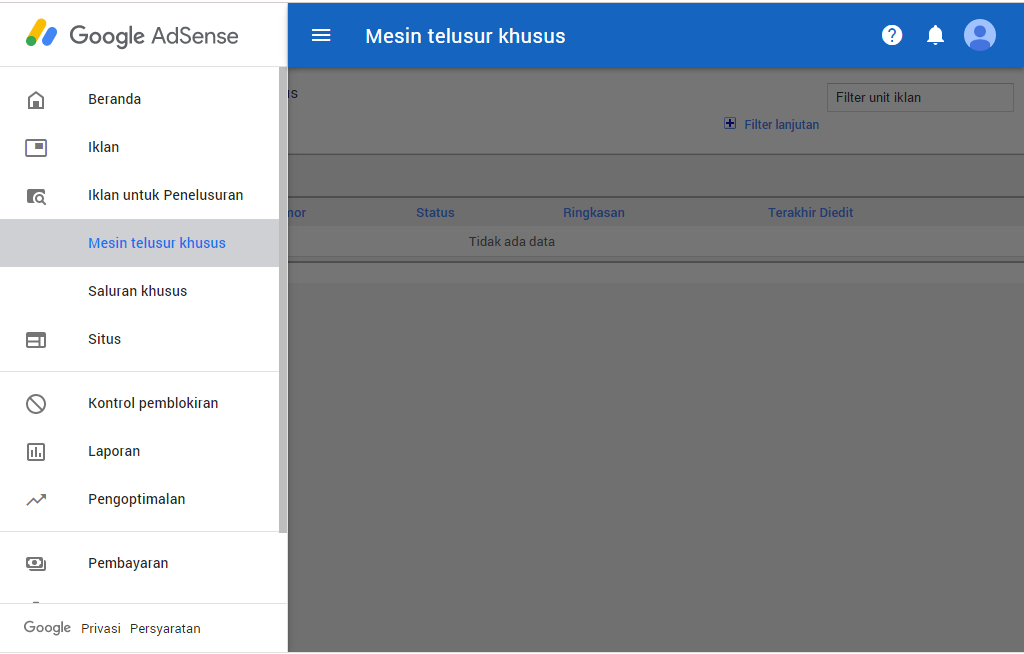The image size is (1024, 654).
Task: Click the Situs sidebar icon
Action: pos(36,339)
